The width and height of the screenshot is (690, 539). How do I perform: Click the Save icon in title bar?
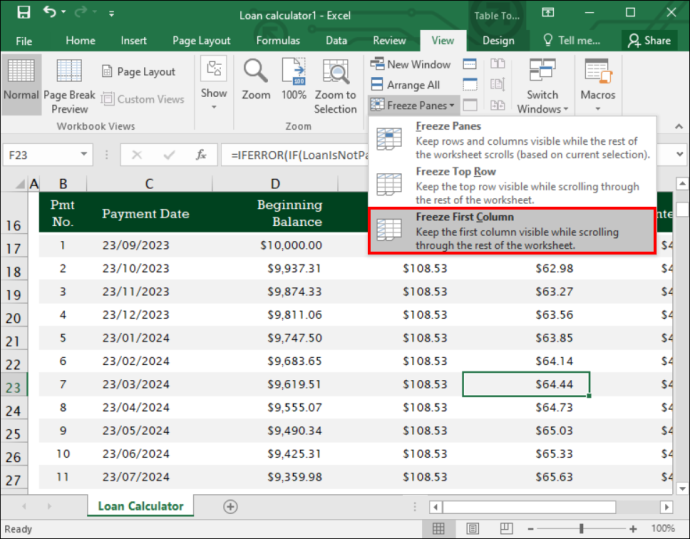23,12
